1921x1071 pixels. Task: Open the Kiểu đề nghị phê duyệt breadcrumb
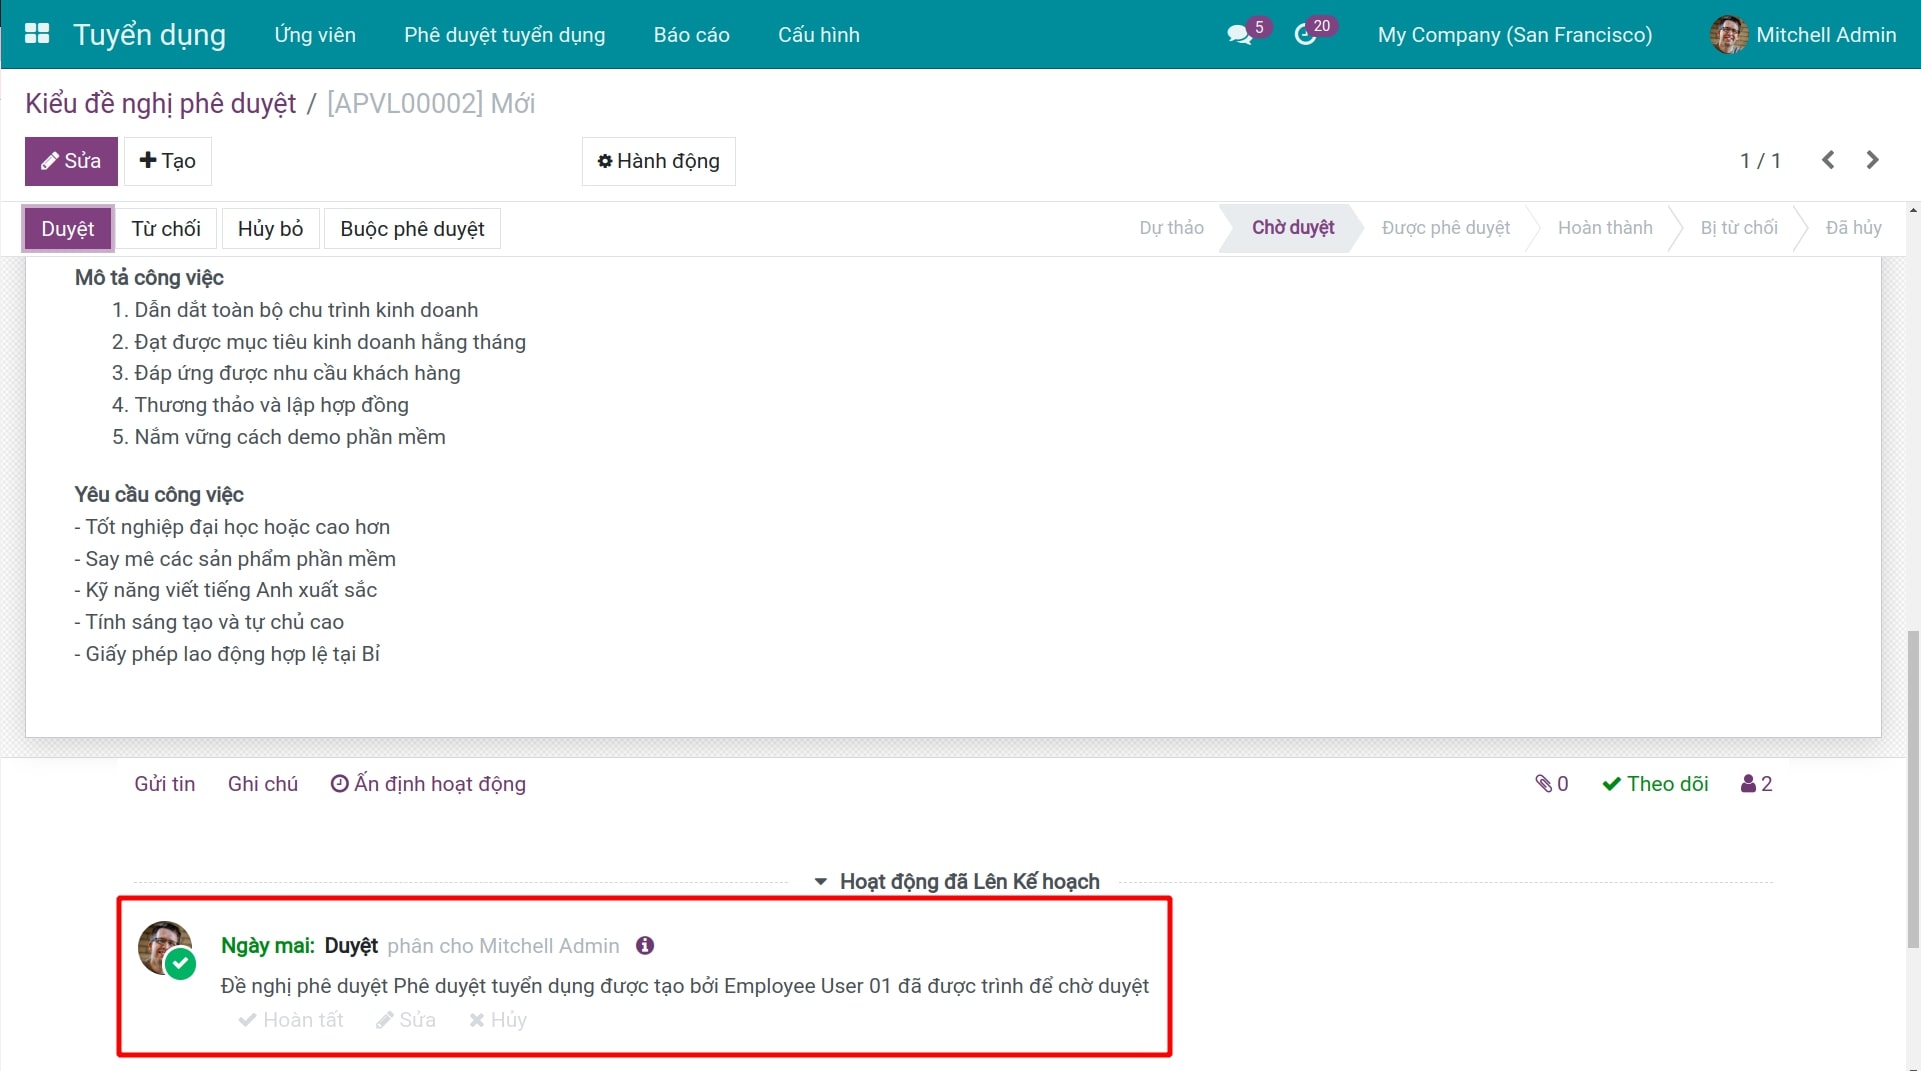(x=160, y=104)
